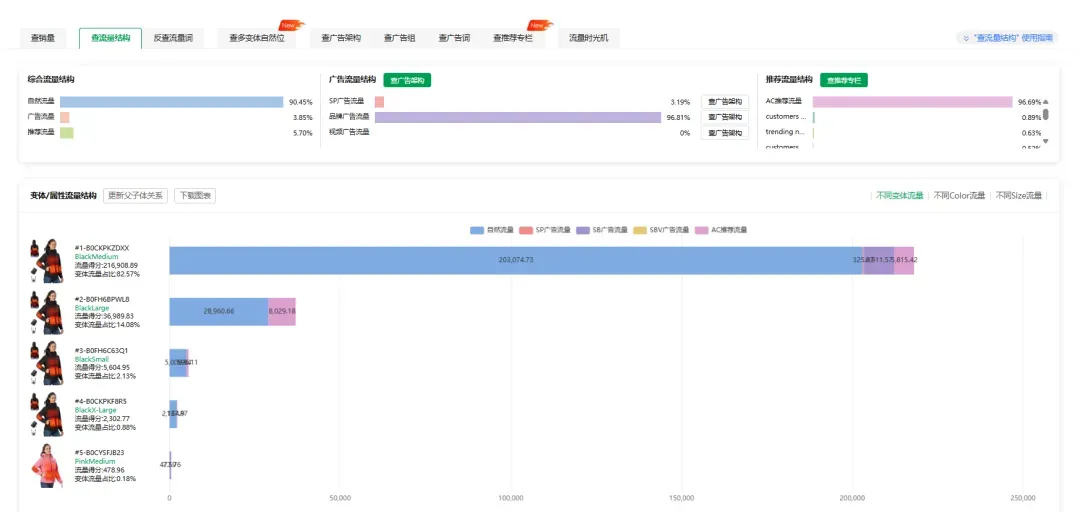Click the SP广告流量 3.19% red bar
The width and height of the screenshot is (1080, 512).
380,102
